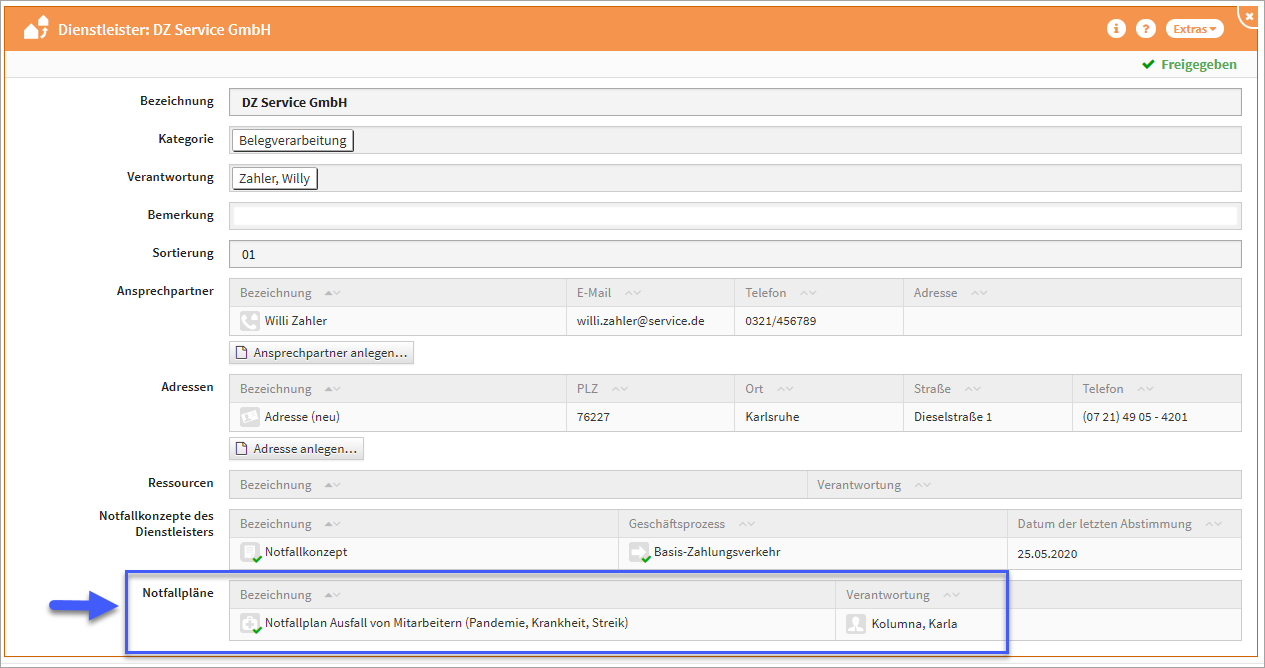Sort Adressen table by PLZ column

point(620,389)
